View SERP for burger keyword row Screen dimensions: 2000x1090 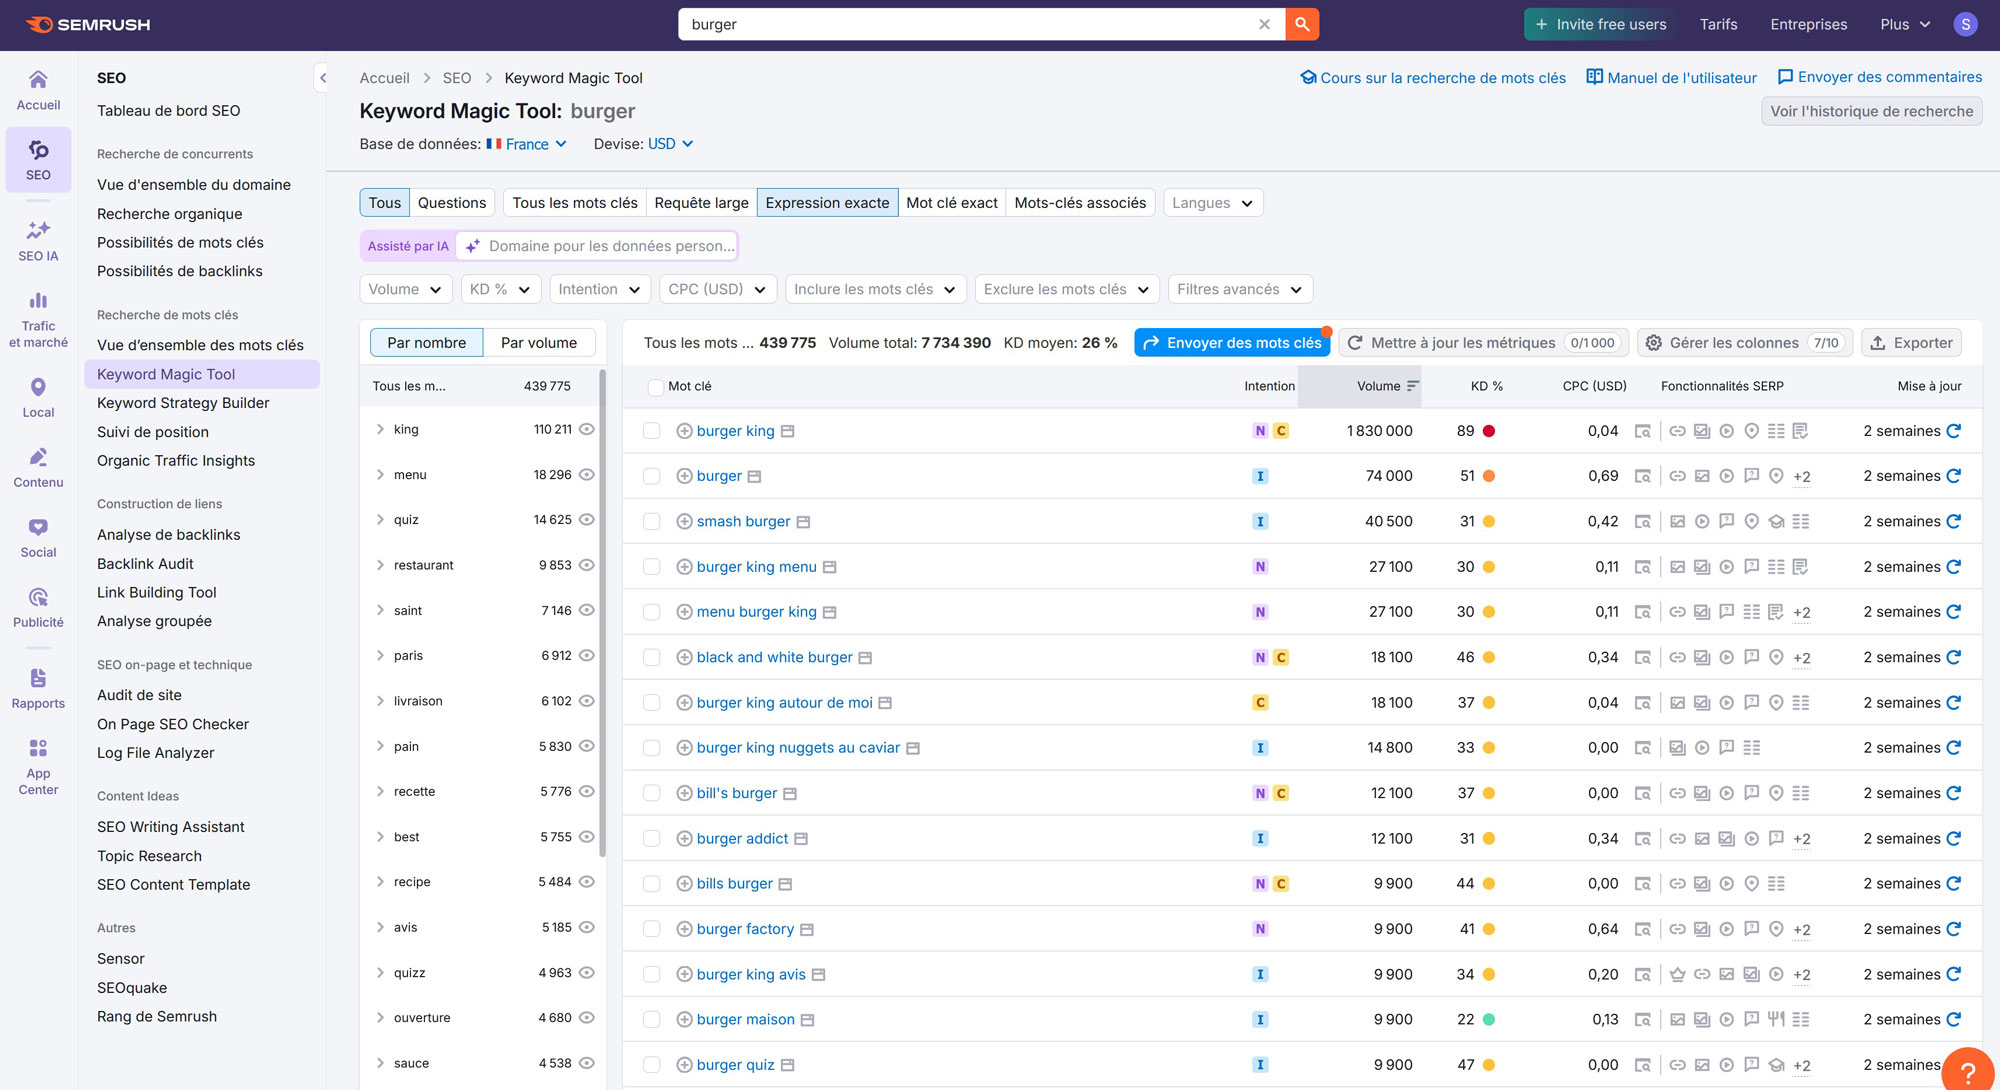(x=1642, y=476)
